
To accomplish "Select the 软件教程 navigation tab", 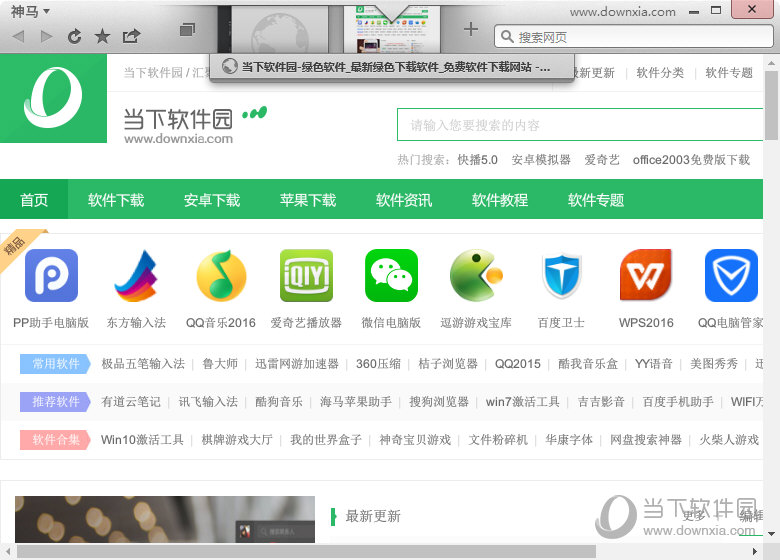I will (500, 199).
